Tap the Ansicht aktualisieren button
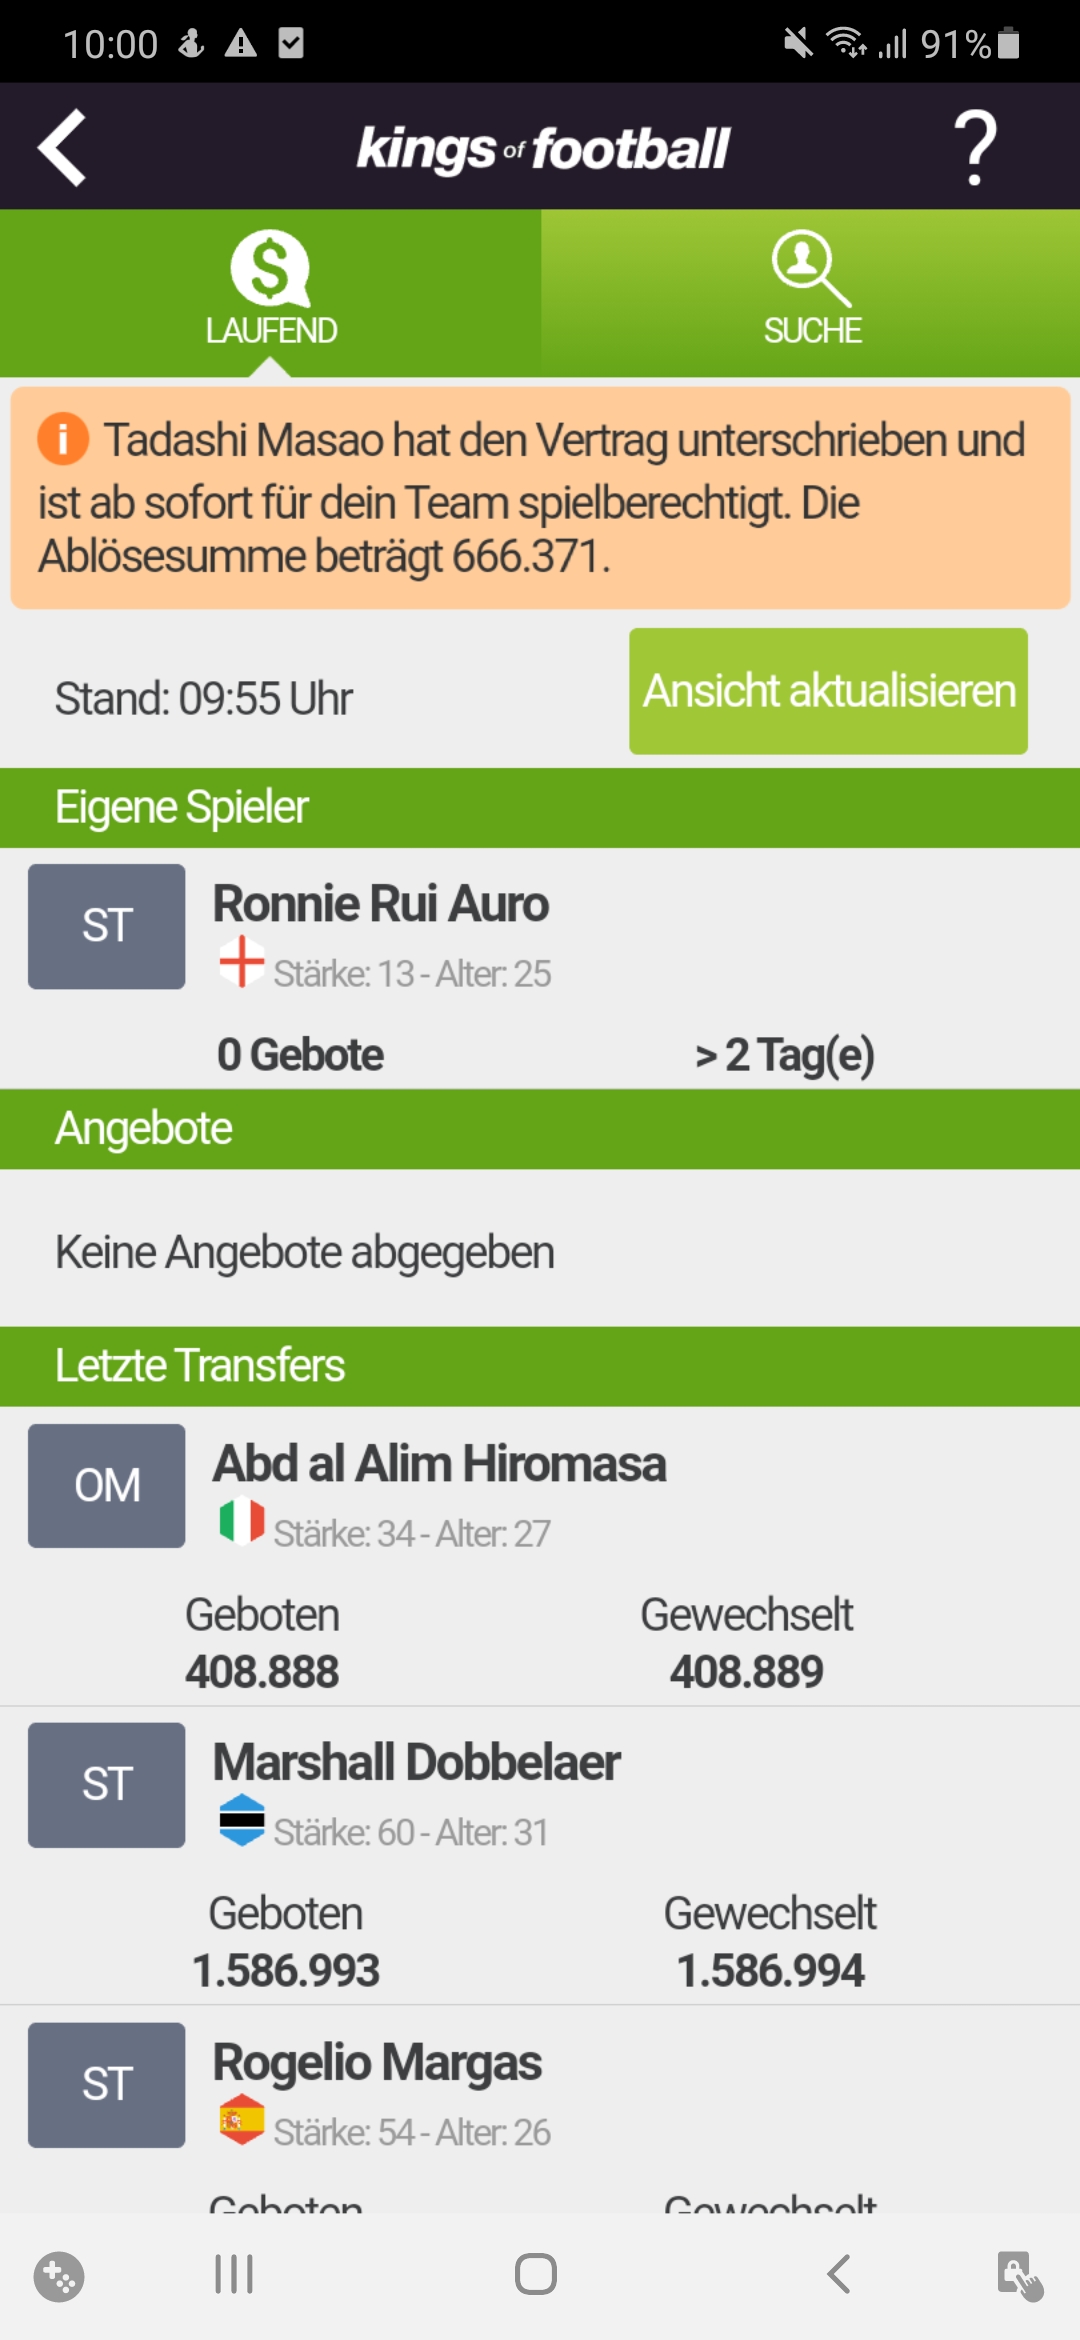1080x2340 pixels. pyautogui.click(x=828, y=691)
